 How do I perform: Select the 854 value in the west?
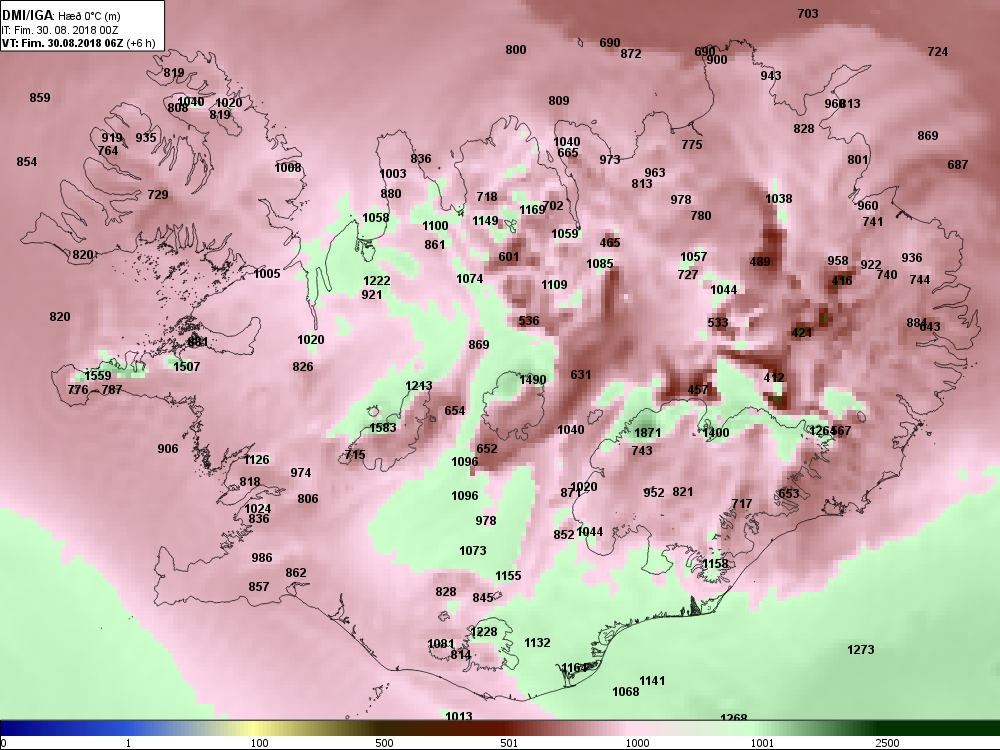[27, 162]
